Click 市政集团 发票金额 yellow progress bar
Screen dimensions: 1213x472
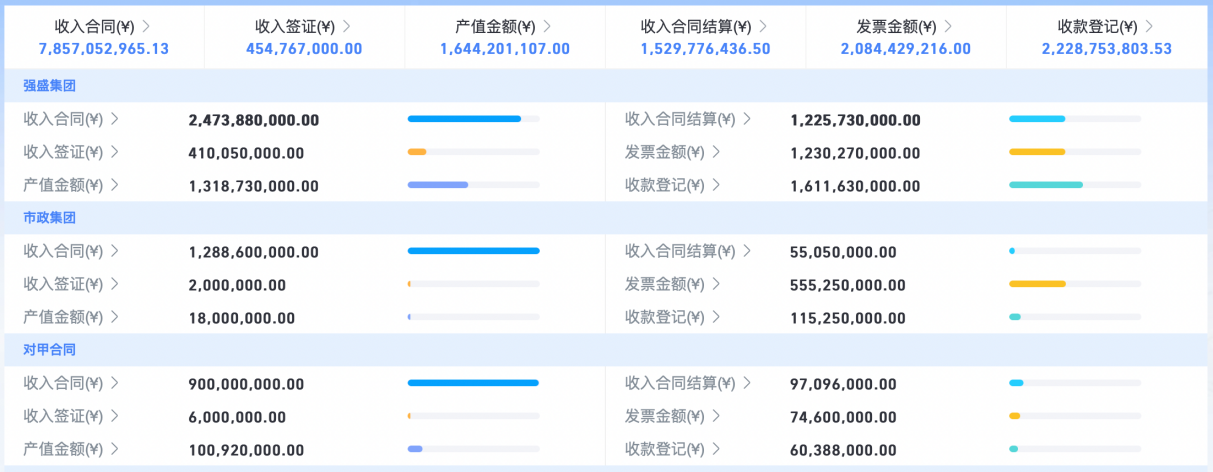click(x=1075, y=284)
